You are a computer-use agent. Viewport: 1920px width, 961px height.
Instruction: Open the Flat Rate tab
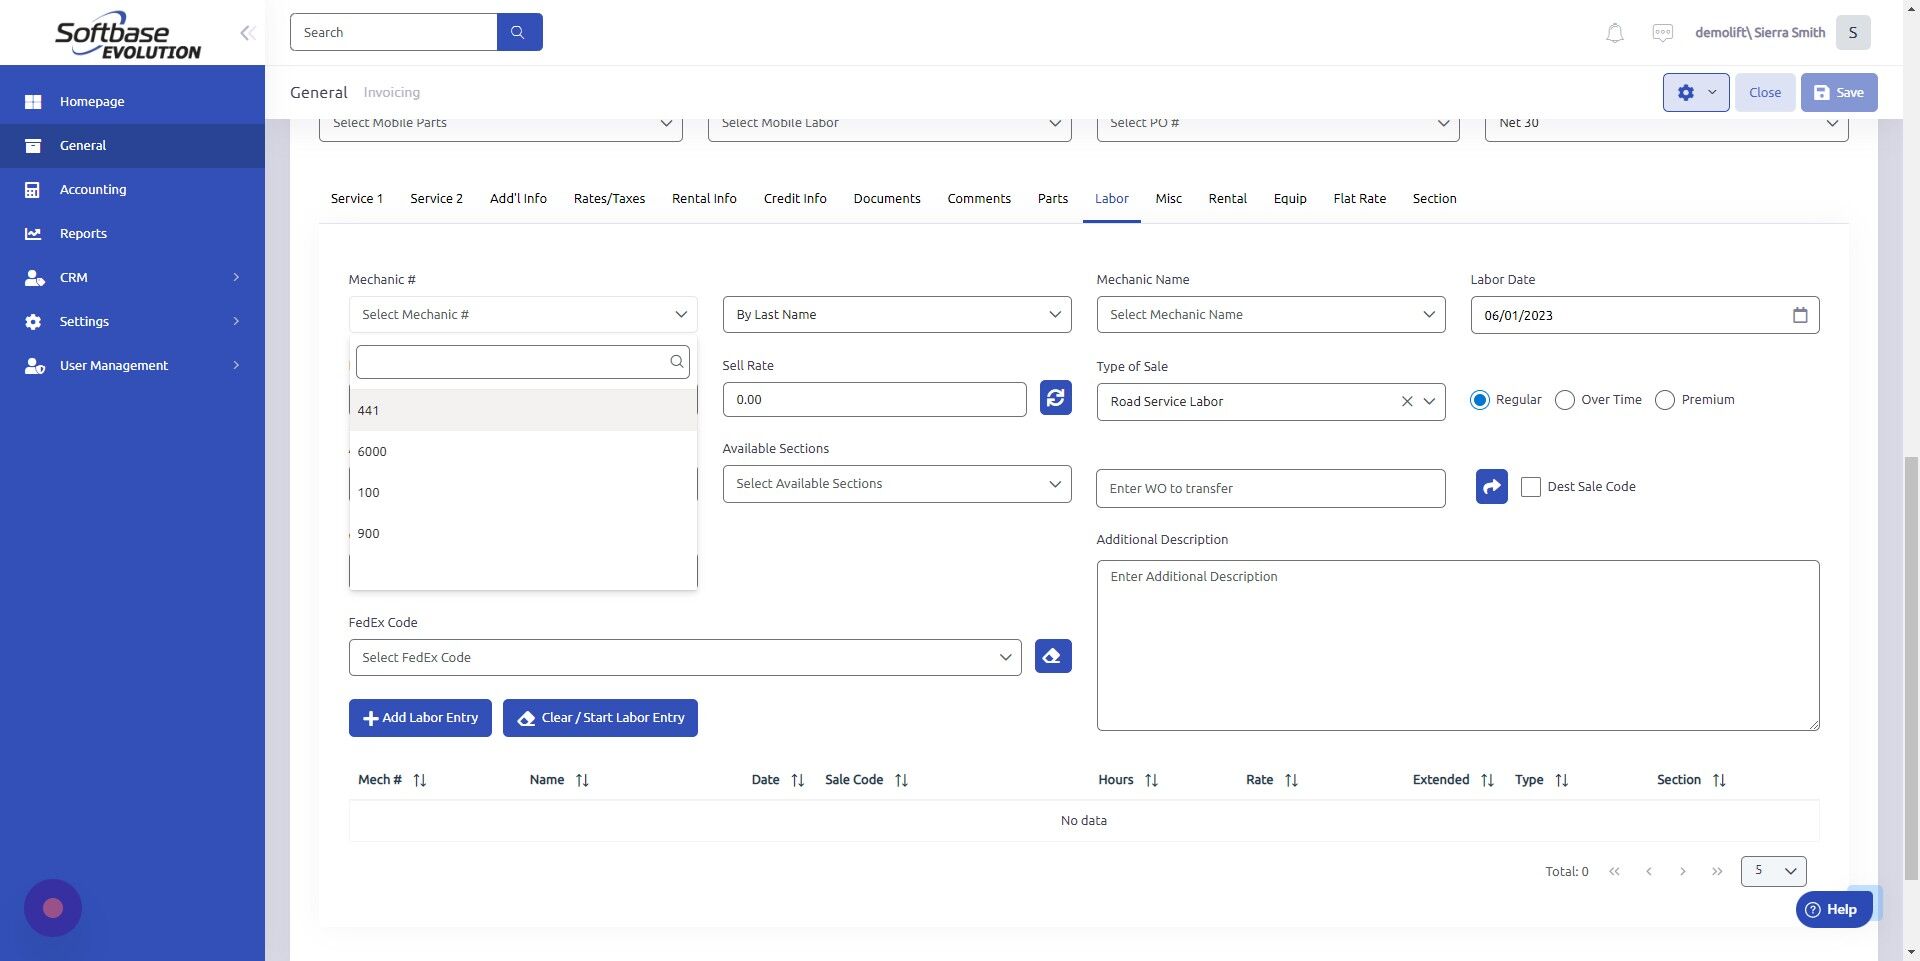click(1359, 198)
